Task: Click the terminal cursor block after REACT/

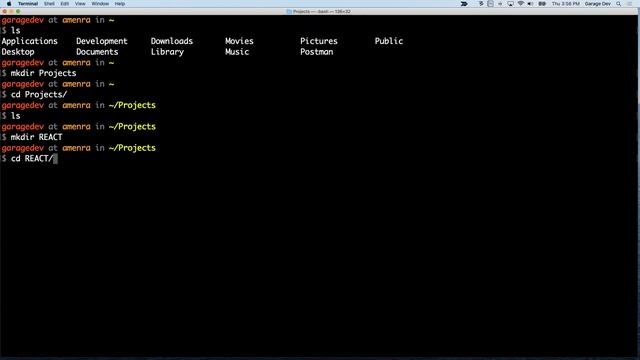Action: click(56, 158)
